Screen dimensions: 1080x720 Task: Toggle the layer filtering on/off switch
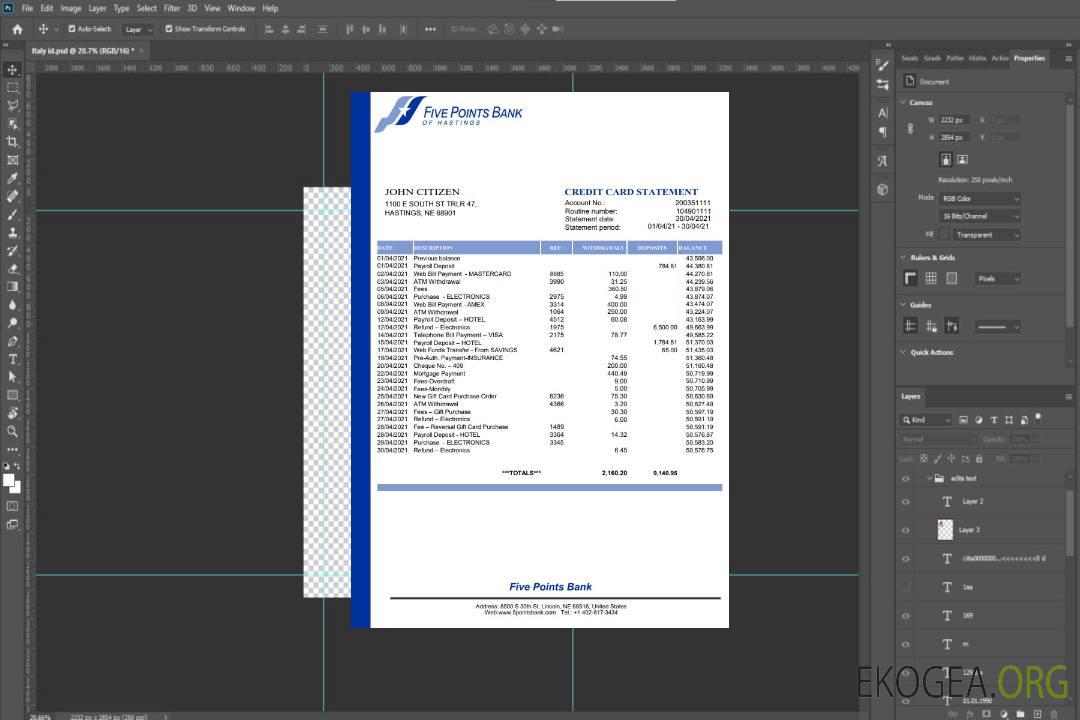coord(1038,418)
